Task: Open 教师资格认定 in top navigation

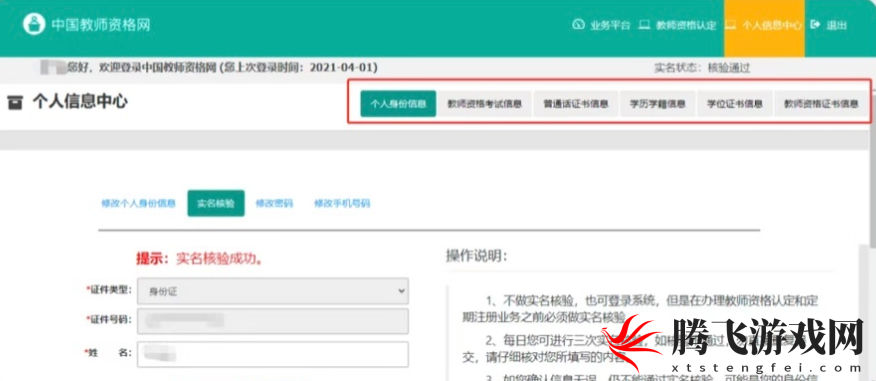Action: (686, 25)
